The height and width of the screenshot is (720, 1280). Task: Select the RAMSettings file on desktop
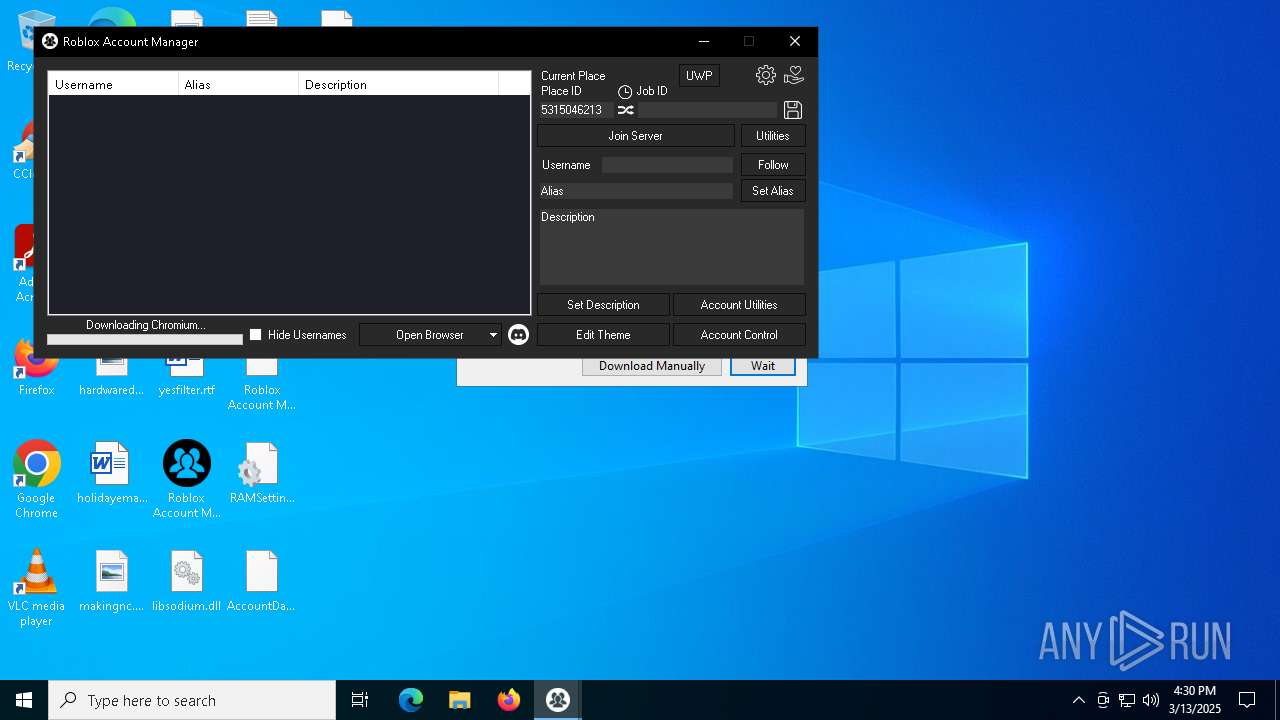coord(261,473)
